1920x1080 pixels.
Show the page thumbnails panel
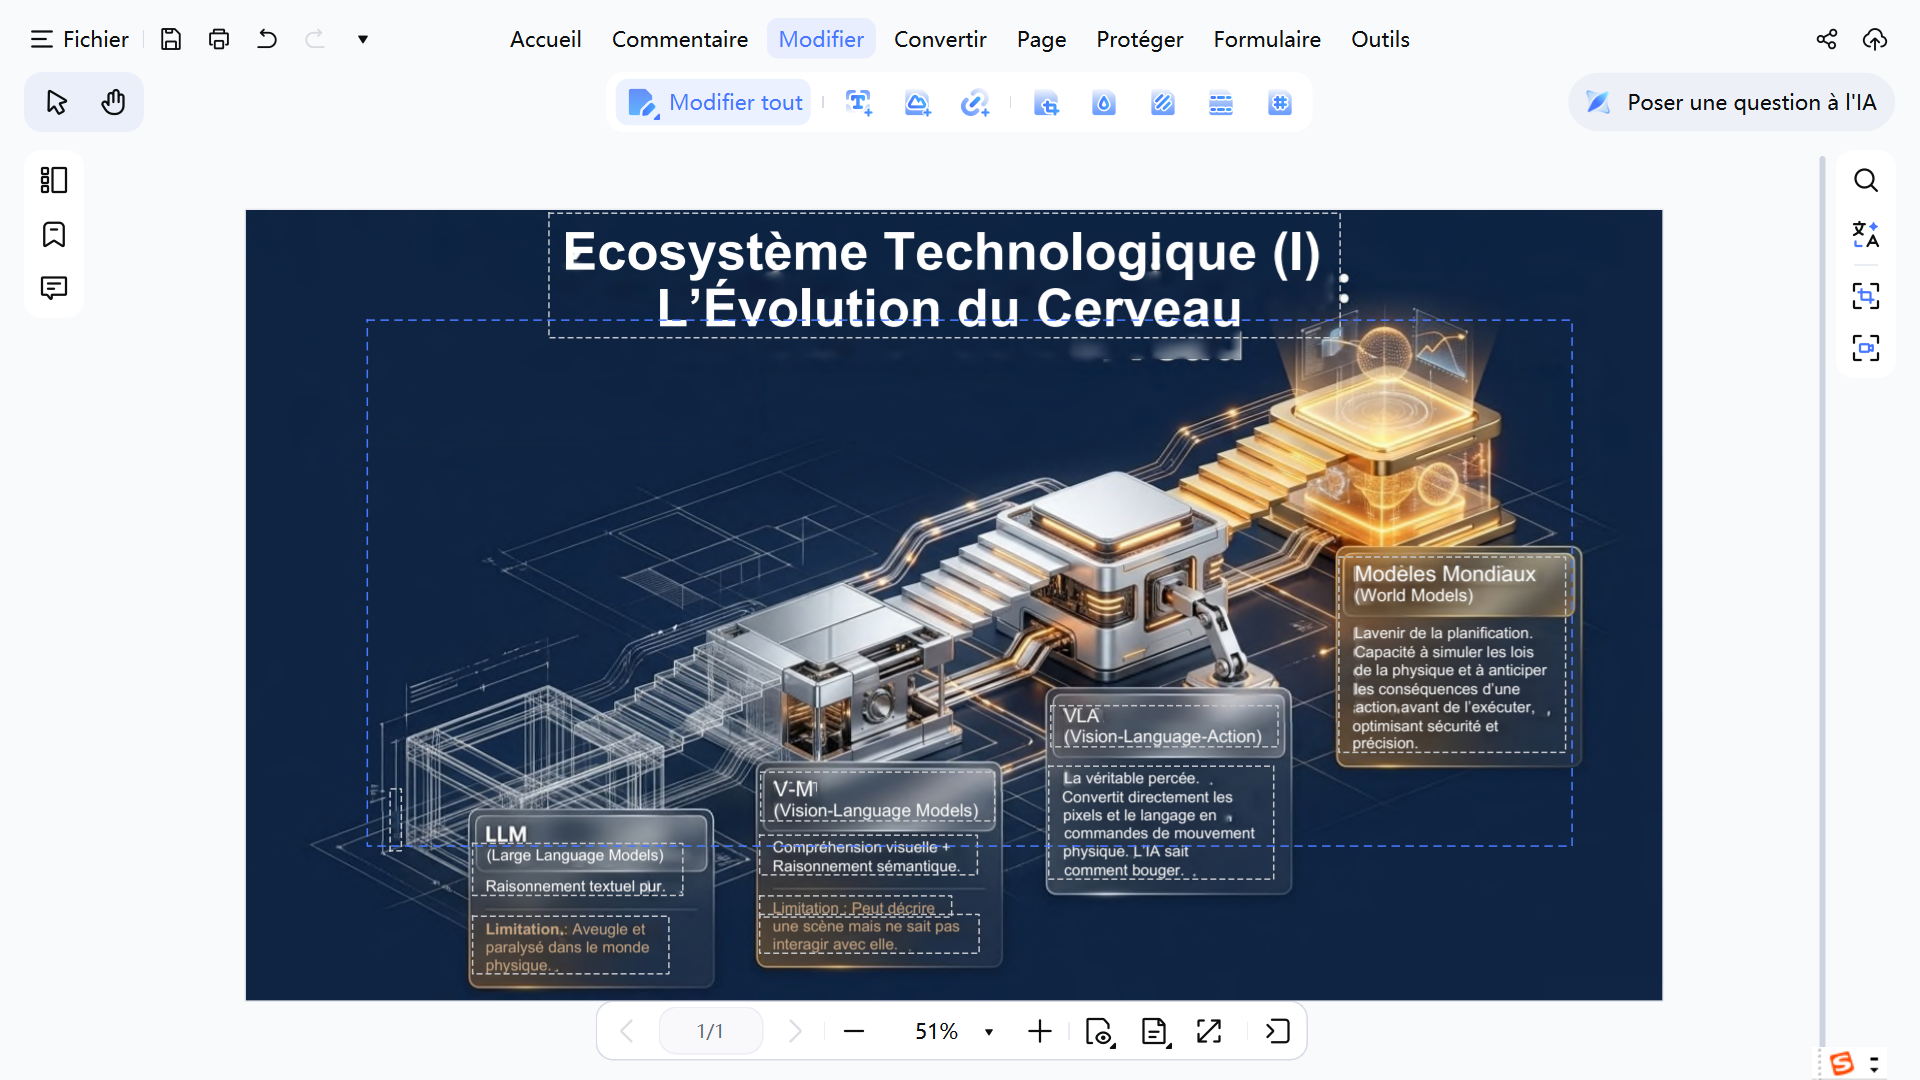(x=54, y=180)
